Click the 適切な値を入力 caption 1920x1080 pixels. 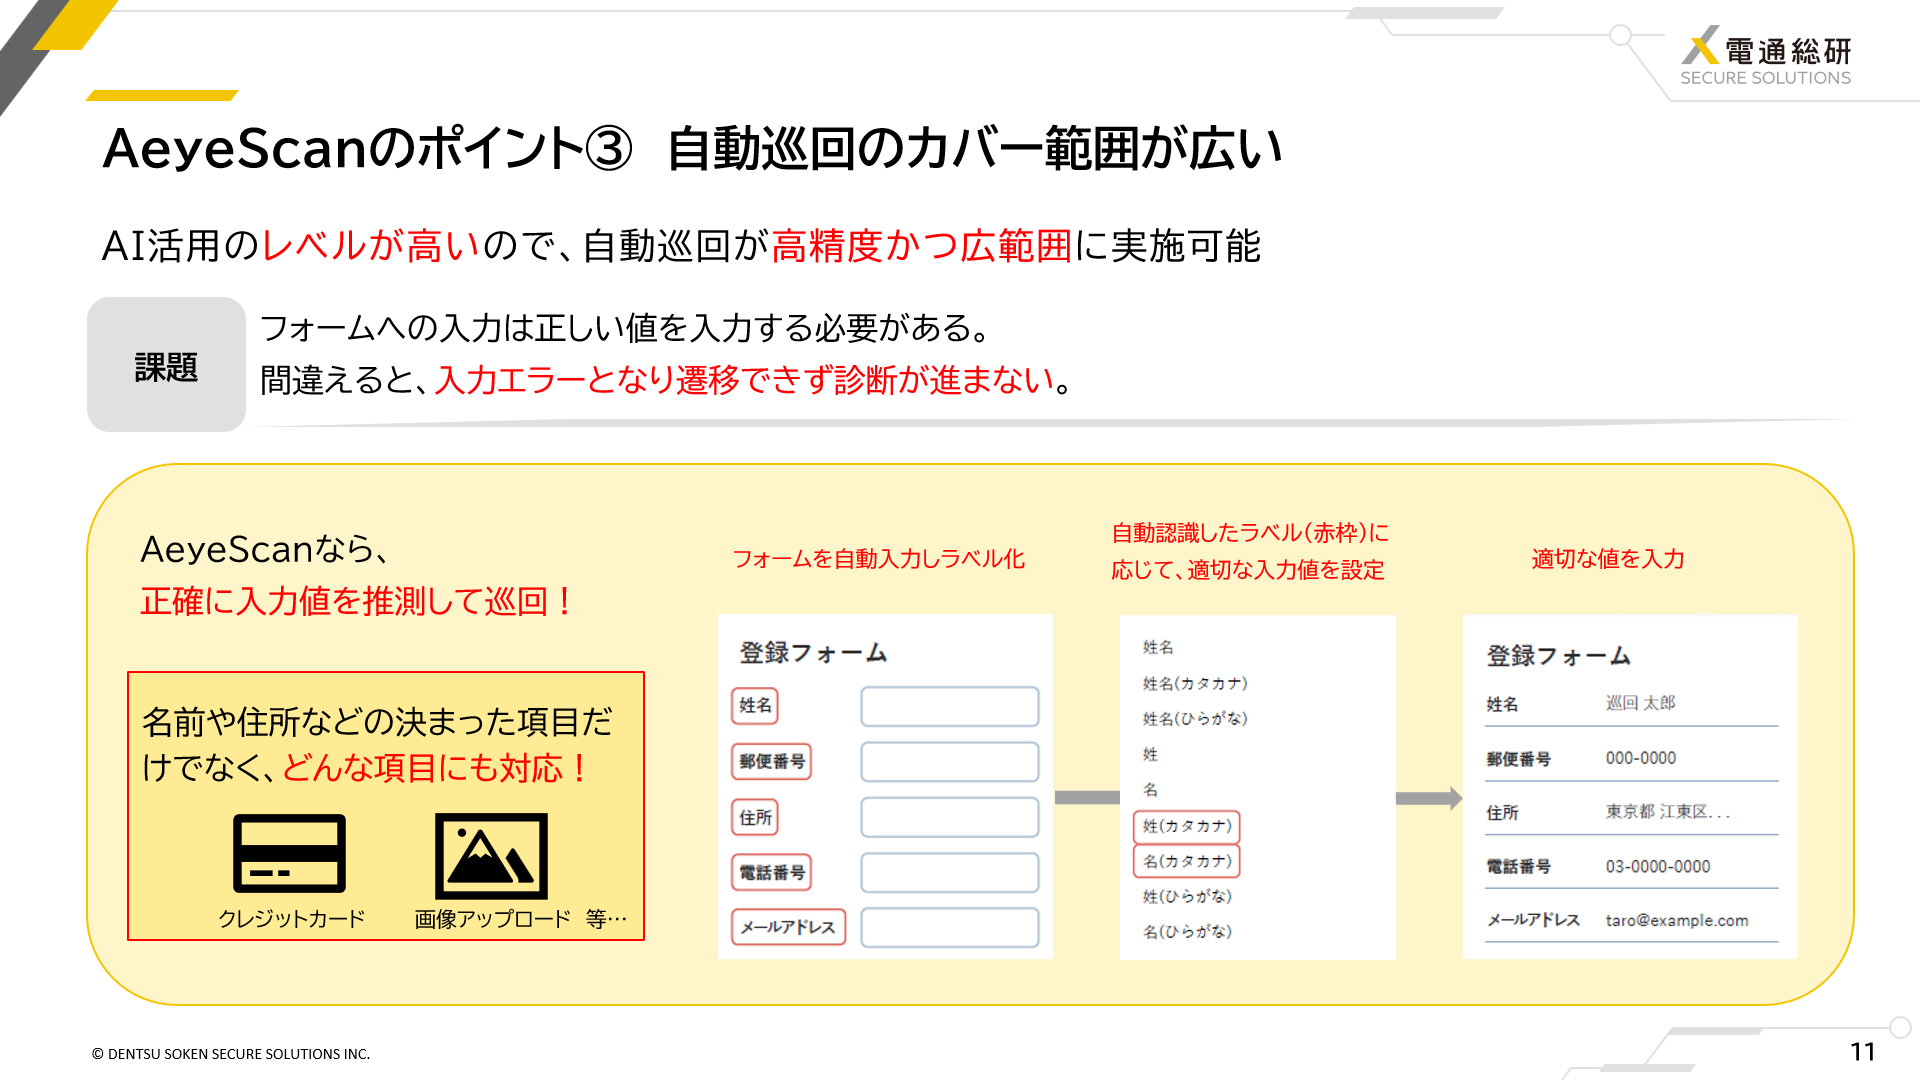1608,559
